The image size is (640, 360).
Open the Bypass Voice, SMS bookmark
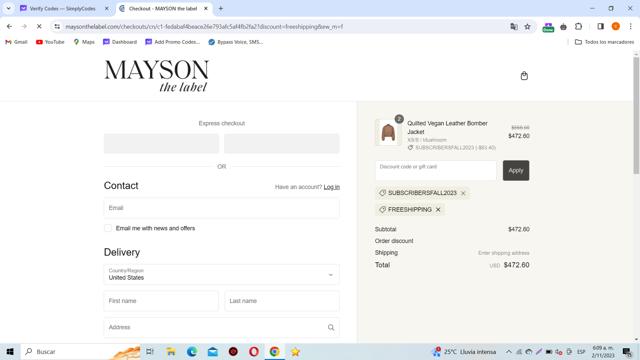click(236, 42)
